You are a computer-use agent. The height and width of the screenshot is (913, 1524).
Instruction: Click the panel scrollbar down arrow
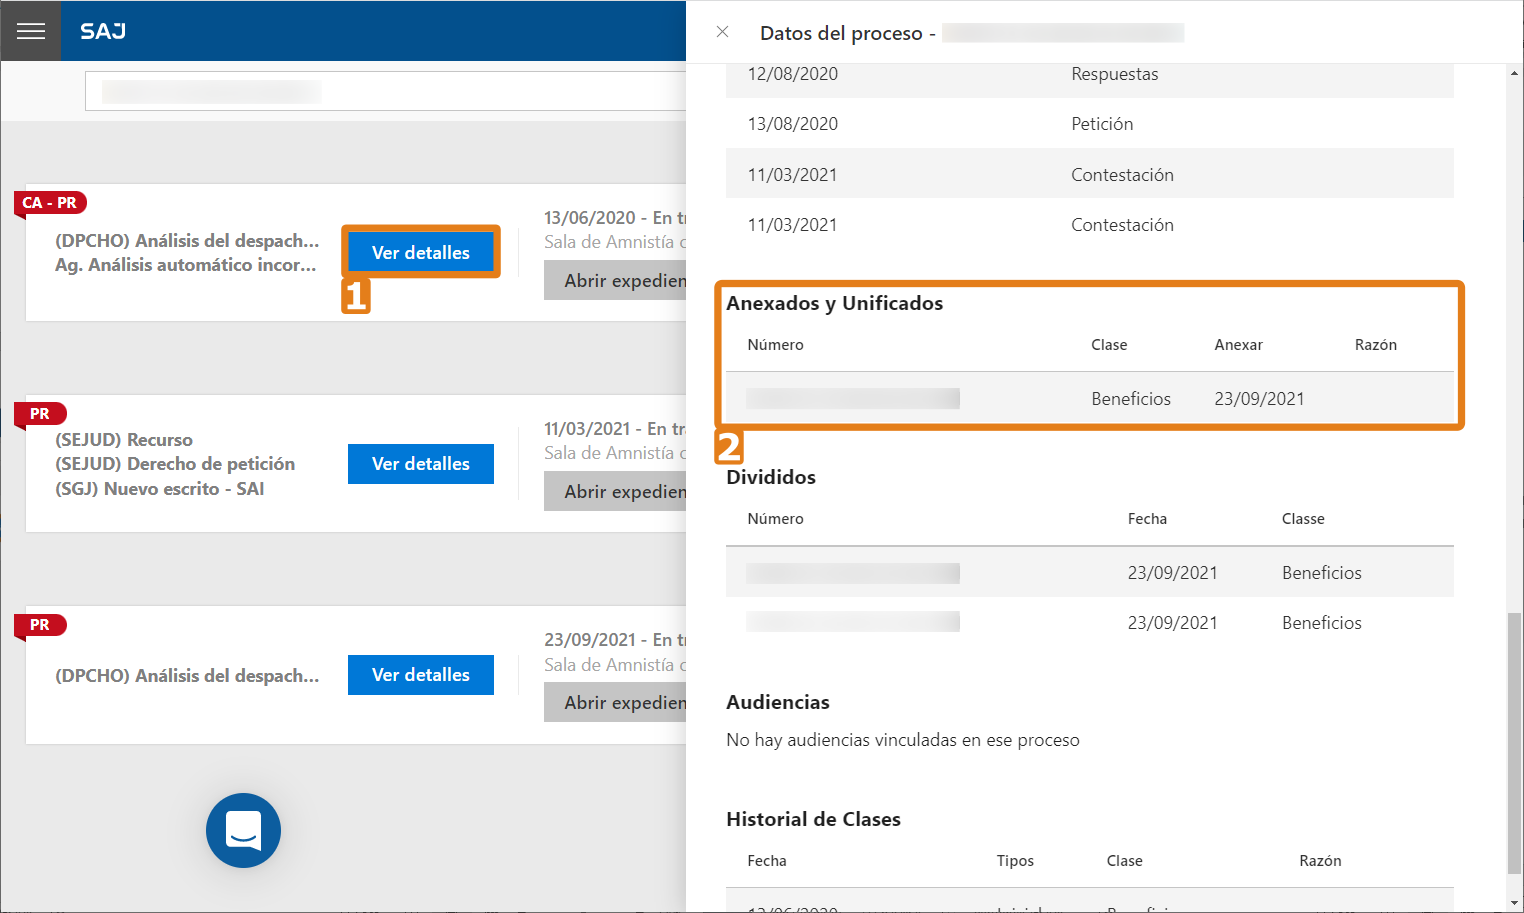(1514, 903)
